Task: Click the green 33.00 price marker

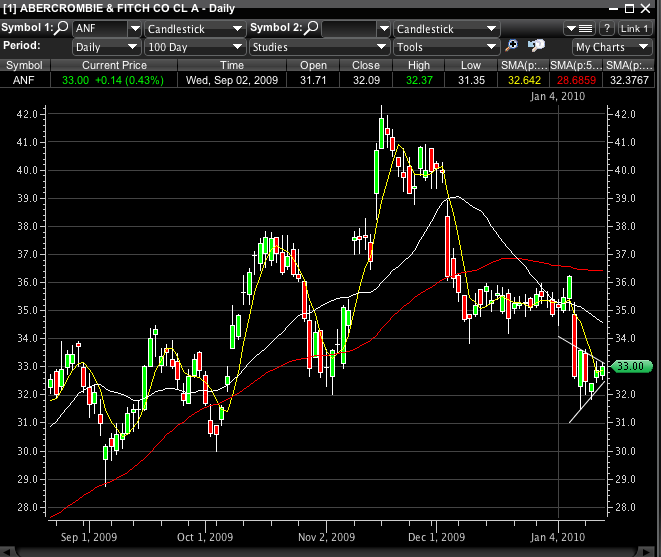Action: pos(632,366)
